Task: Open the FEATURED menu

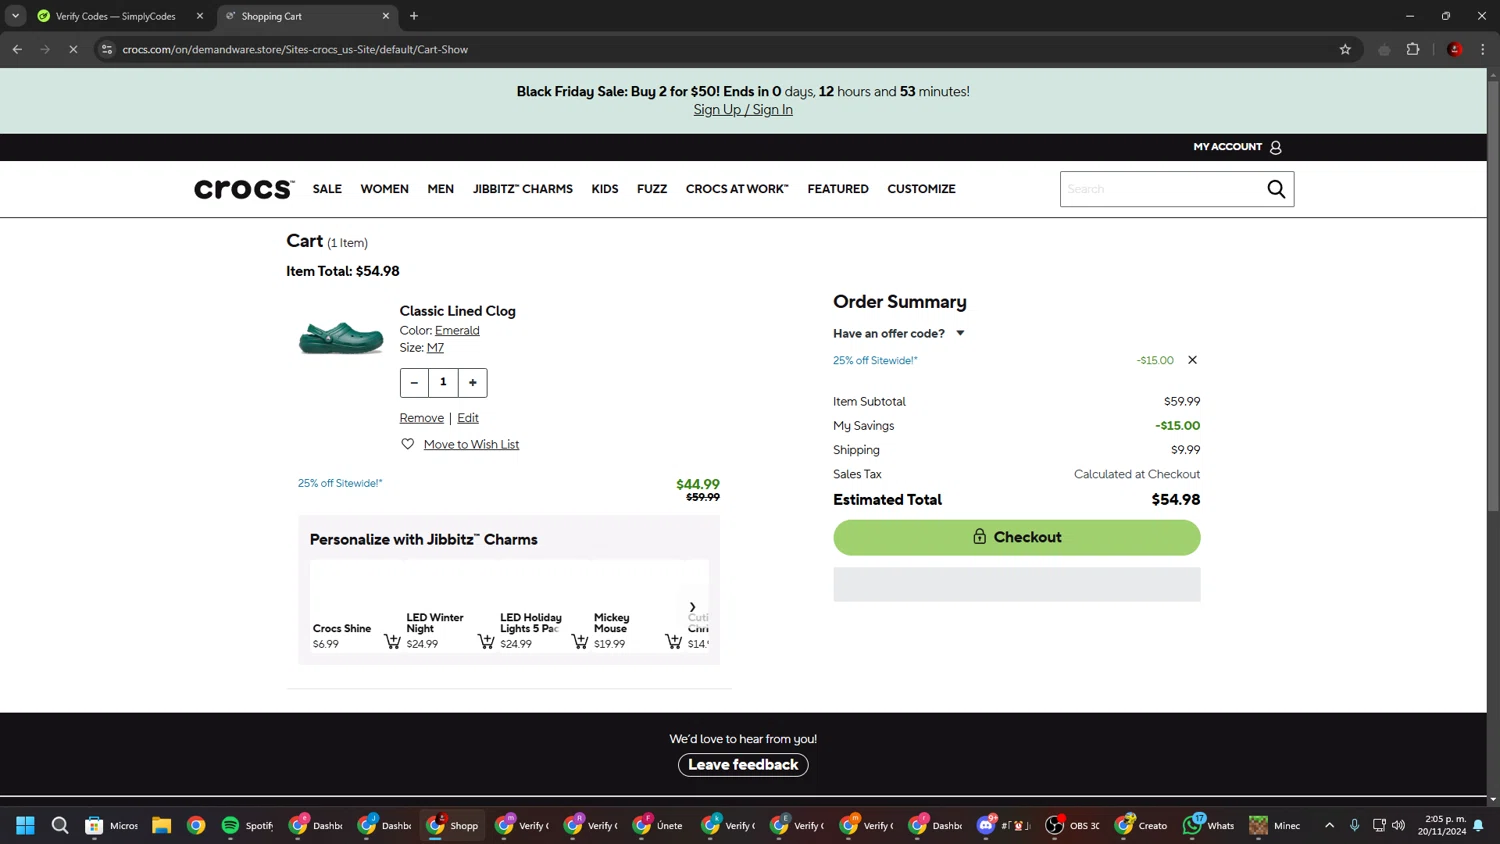Action: coord(838,189)
